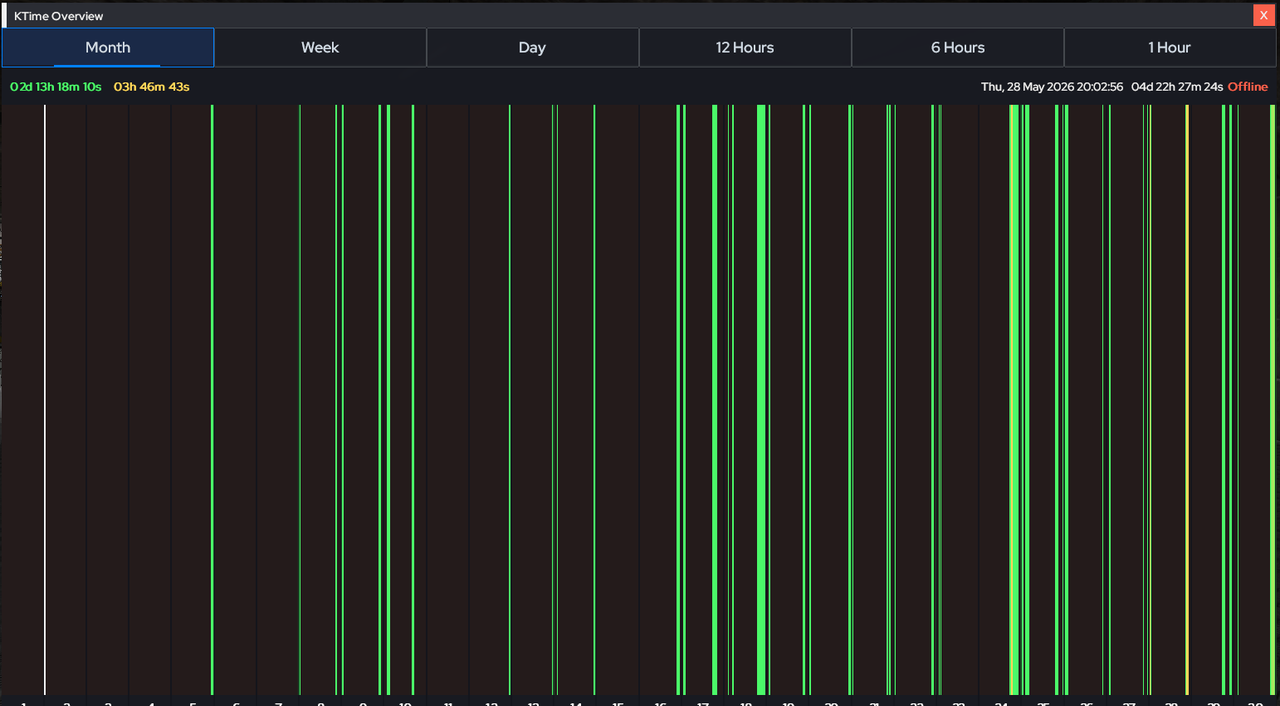Select the 1 Hour tab
Screen dimensions: 1280x706
[x=1170, y=47]
